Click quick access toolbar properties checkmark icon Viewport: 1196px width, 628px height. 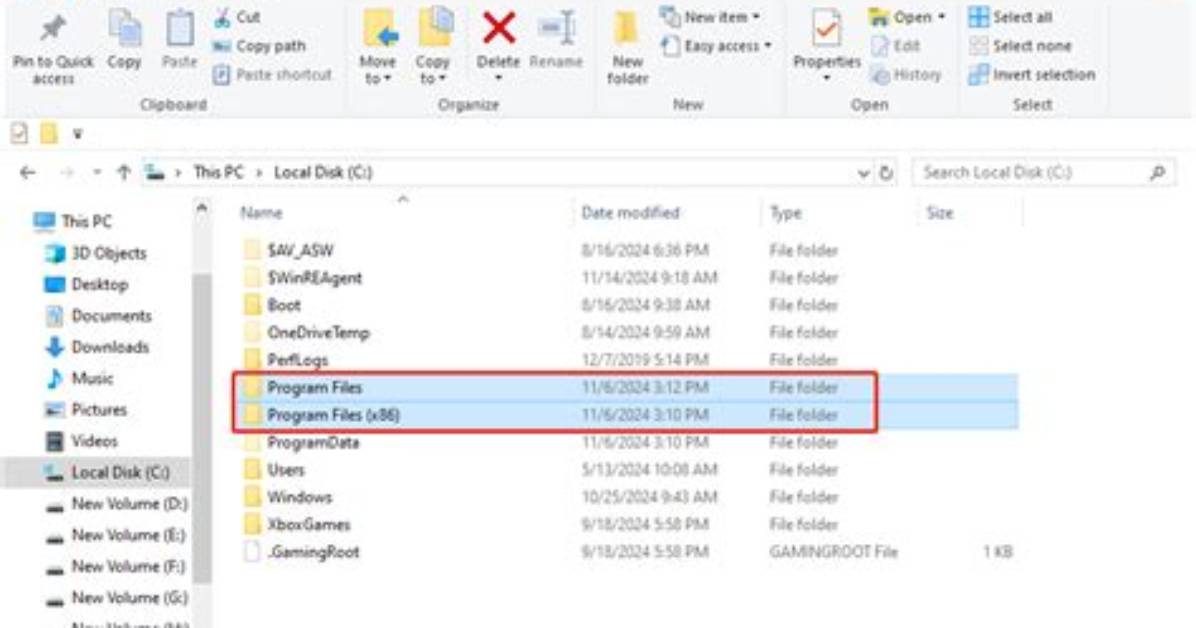click(x=19, y=134)
